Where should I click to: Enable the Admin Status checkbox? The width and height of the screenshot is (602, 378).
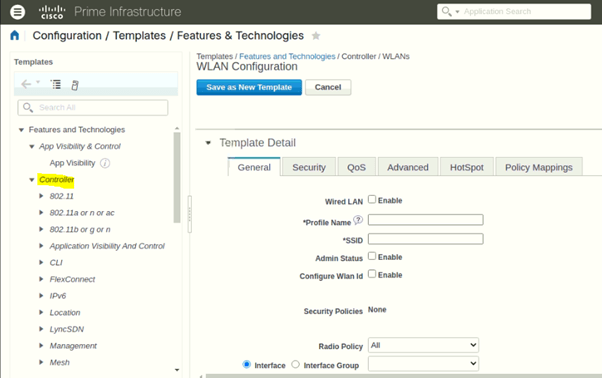click(372, 256)
